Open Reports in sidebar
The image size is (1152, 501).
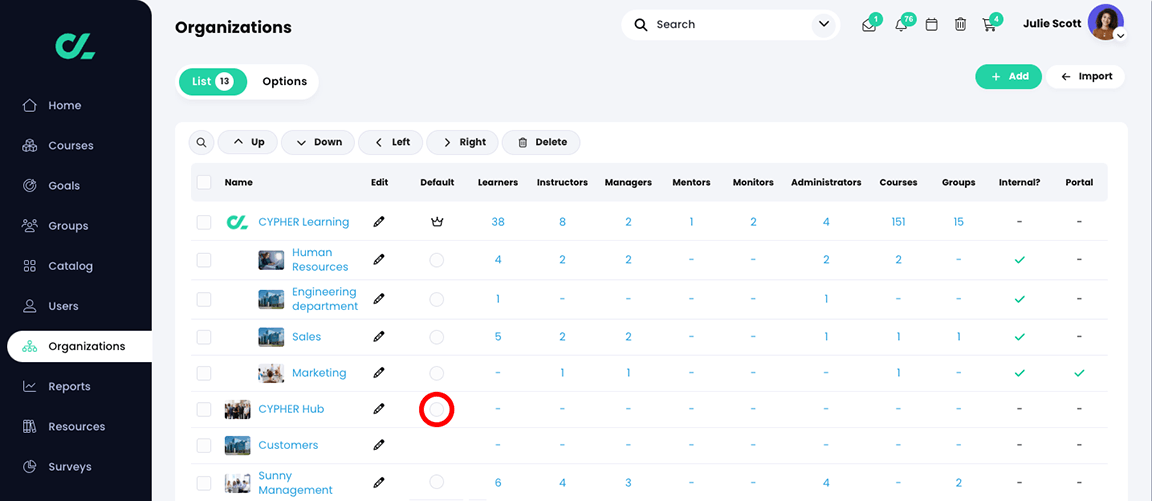69,386
